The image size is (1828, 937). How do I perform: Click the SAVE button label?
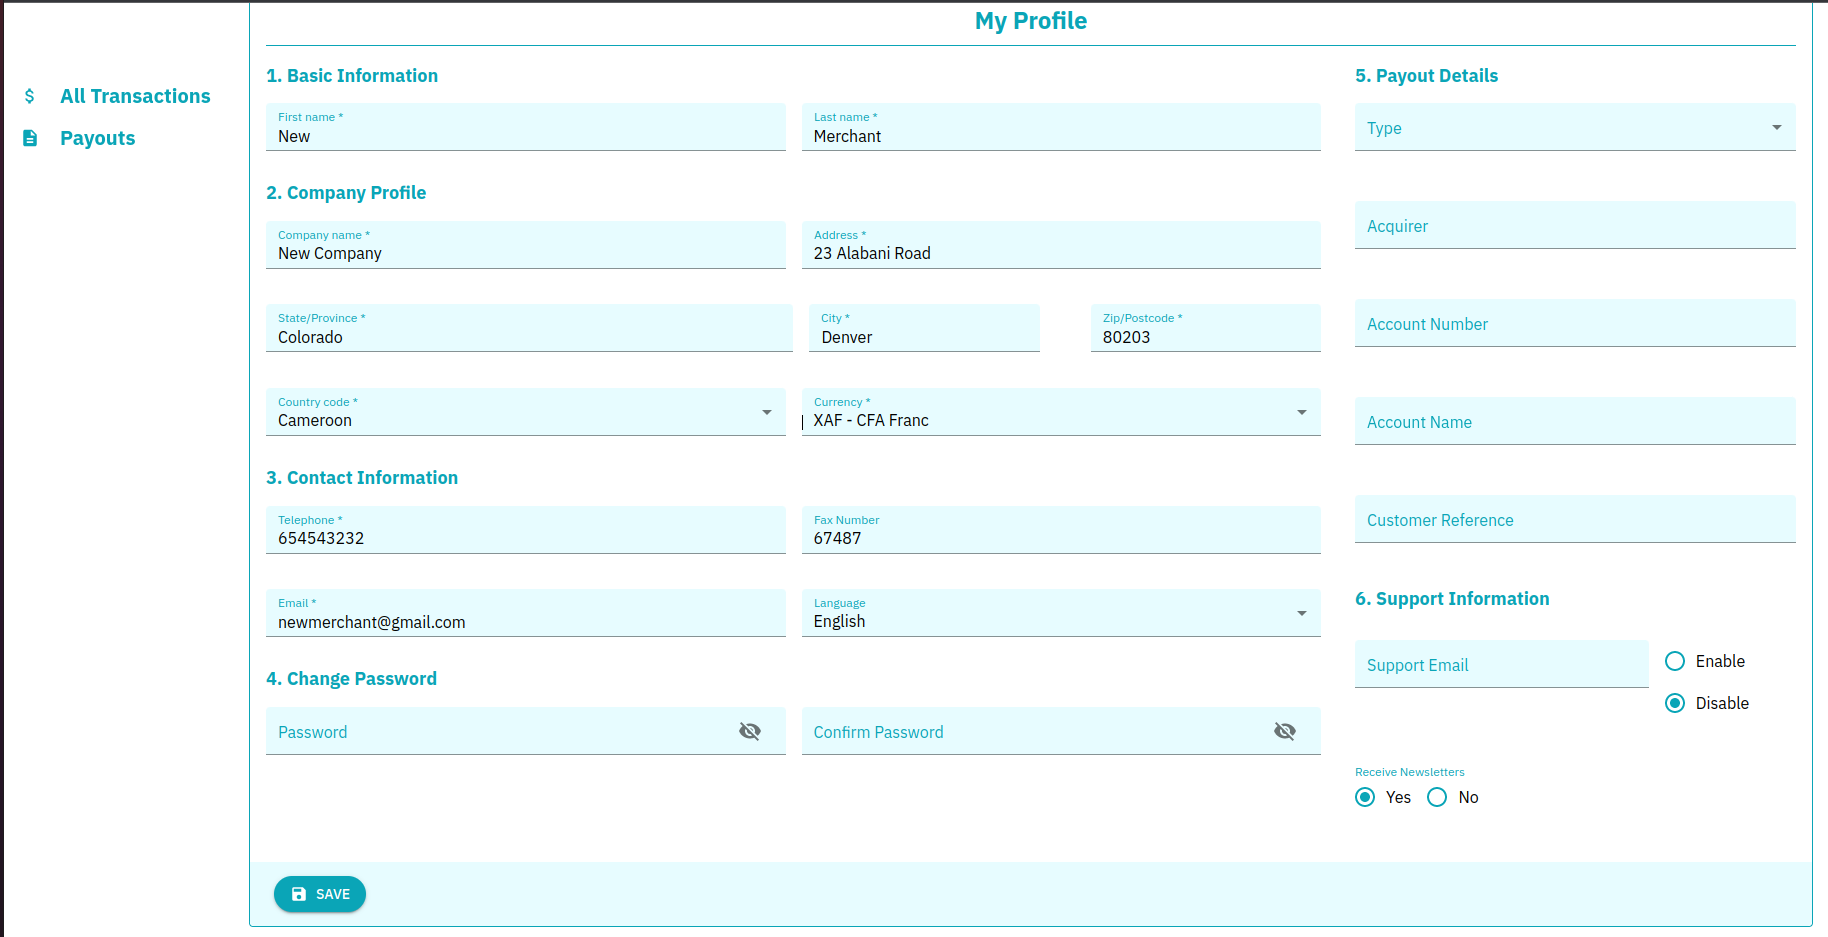click(333, 894)
